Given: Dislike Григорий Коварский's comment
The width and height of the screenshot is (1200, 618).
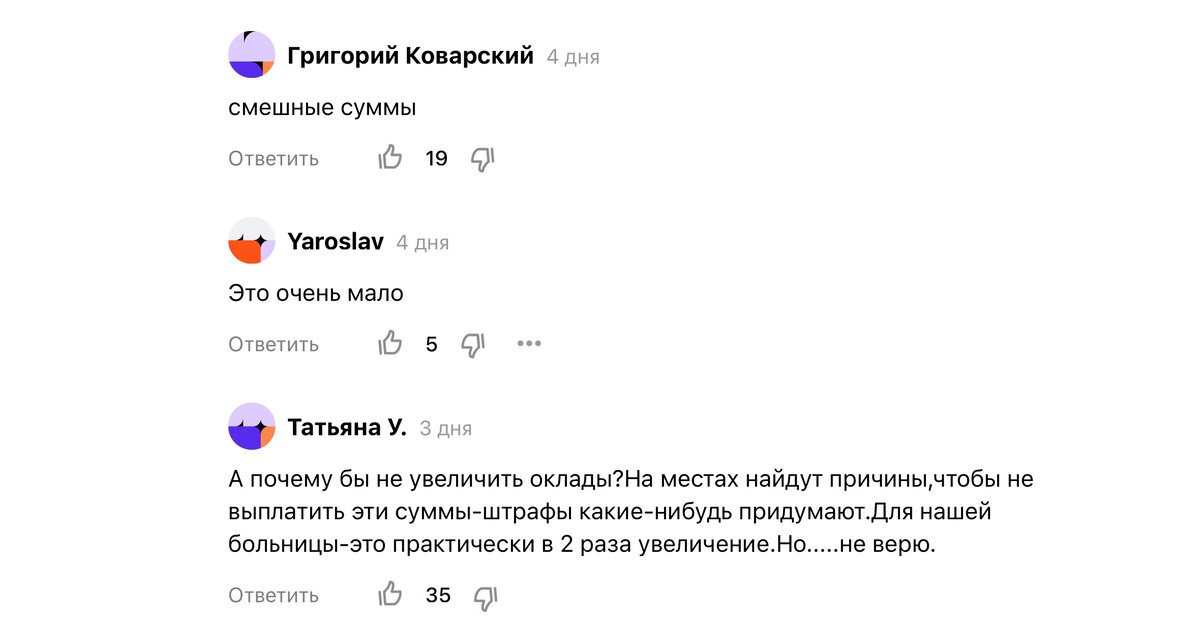Looking at the screenshot, I should pos(483,157).
